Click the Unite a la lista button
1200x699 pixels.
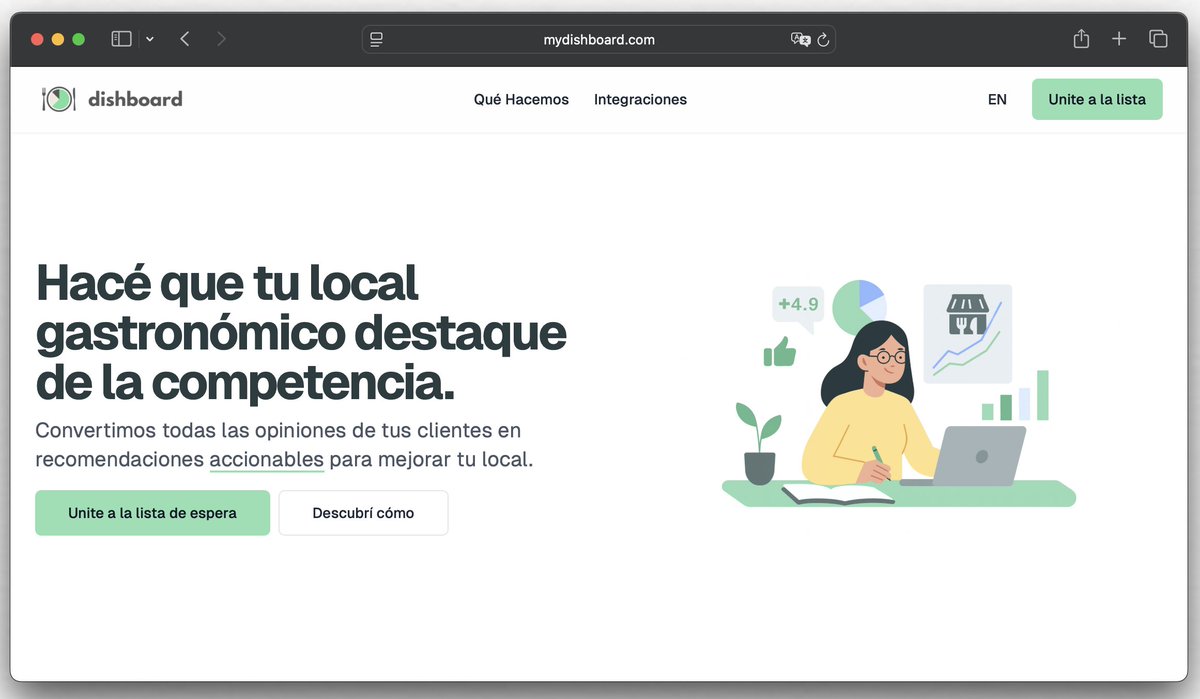pyautogui.click(x=1097, y=99)
